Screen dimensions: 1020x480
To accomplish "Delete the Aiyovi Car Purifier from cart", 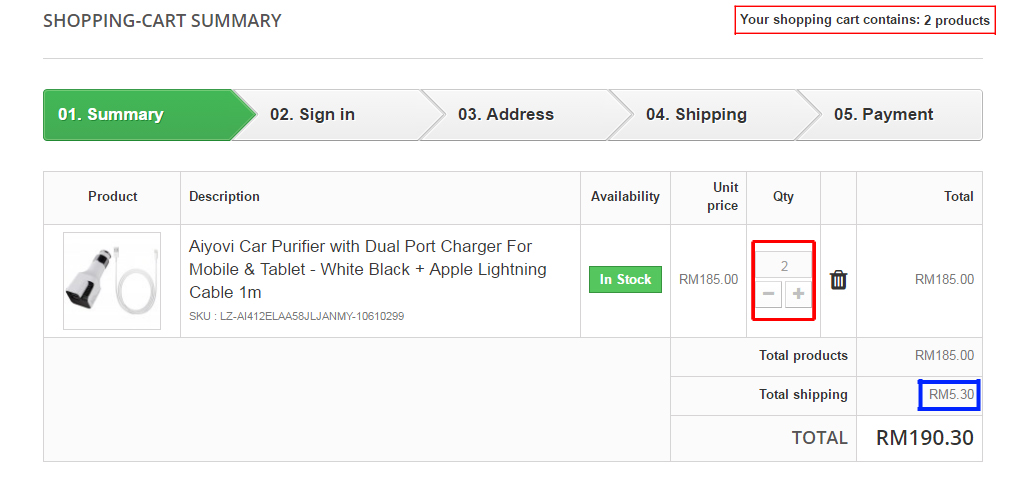I will click(x=838, y=280).
